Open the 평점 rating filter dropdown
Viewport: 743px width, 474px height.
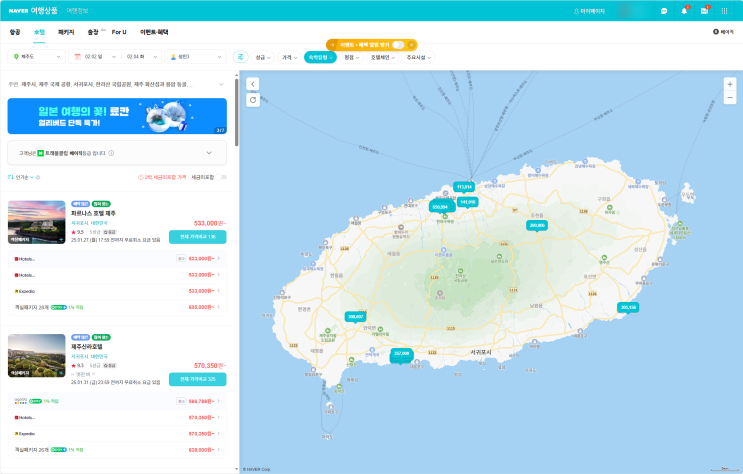(352, 57)
